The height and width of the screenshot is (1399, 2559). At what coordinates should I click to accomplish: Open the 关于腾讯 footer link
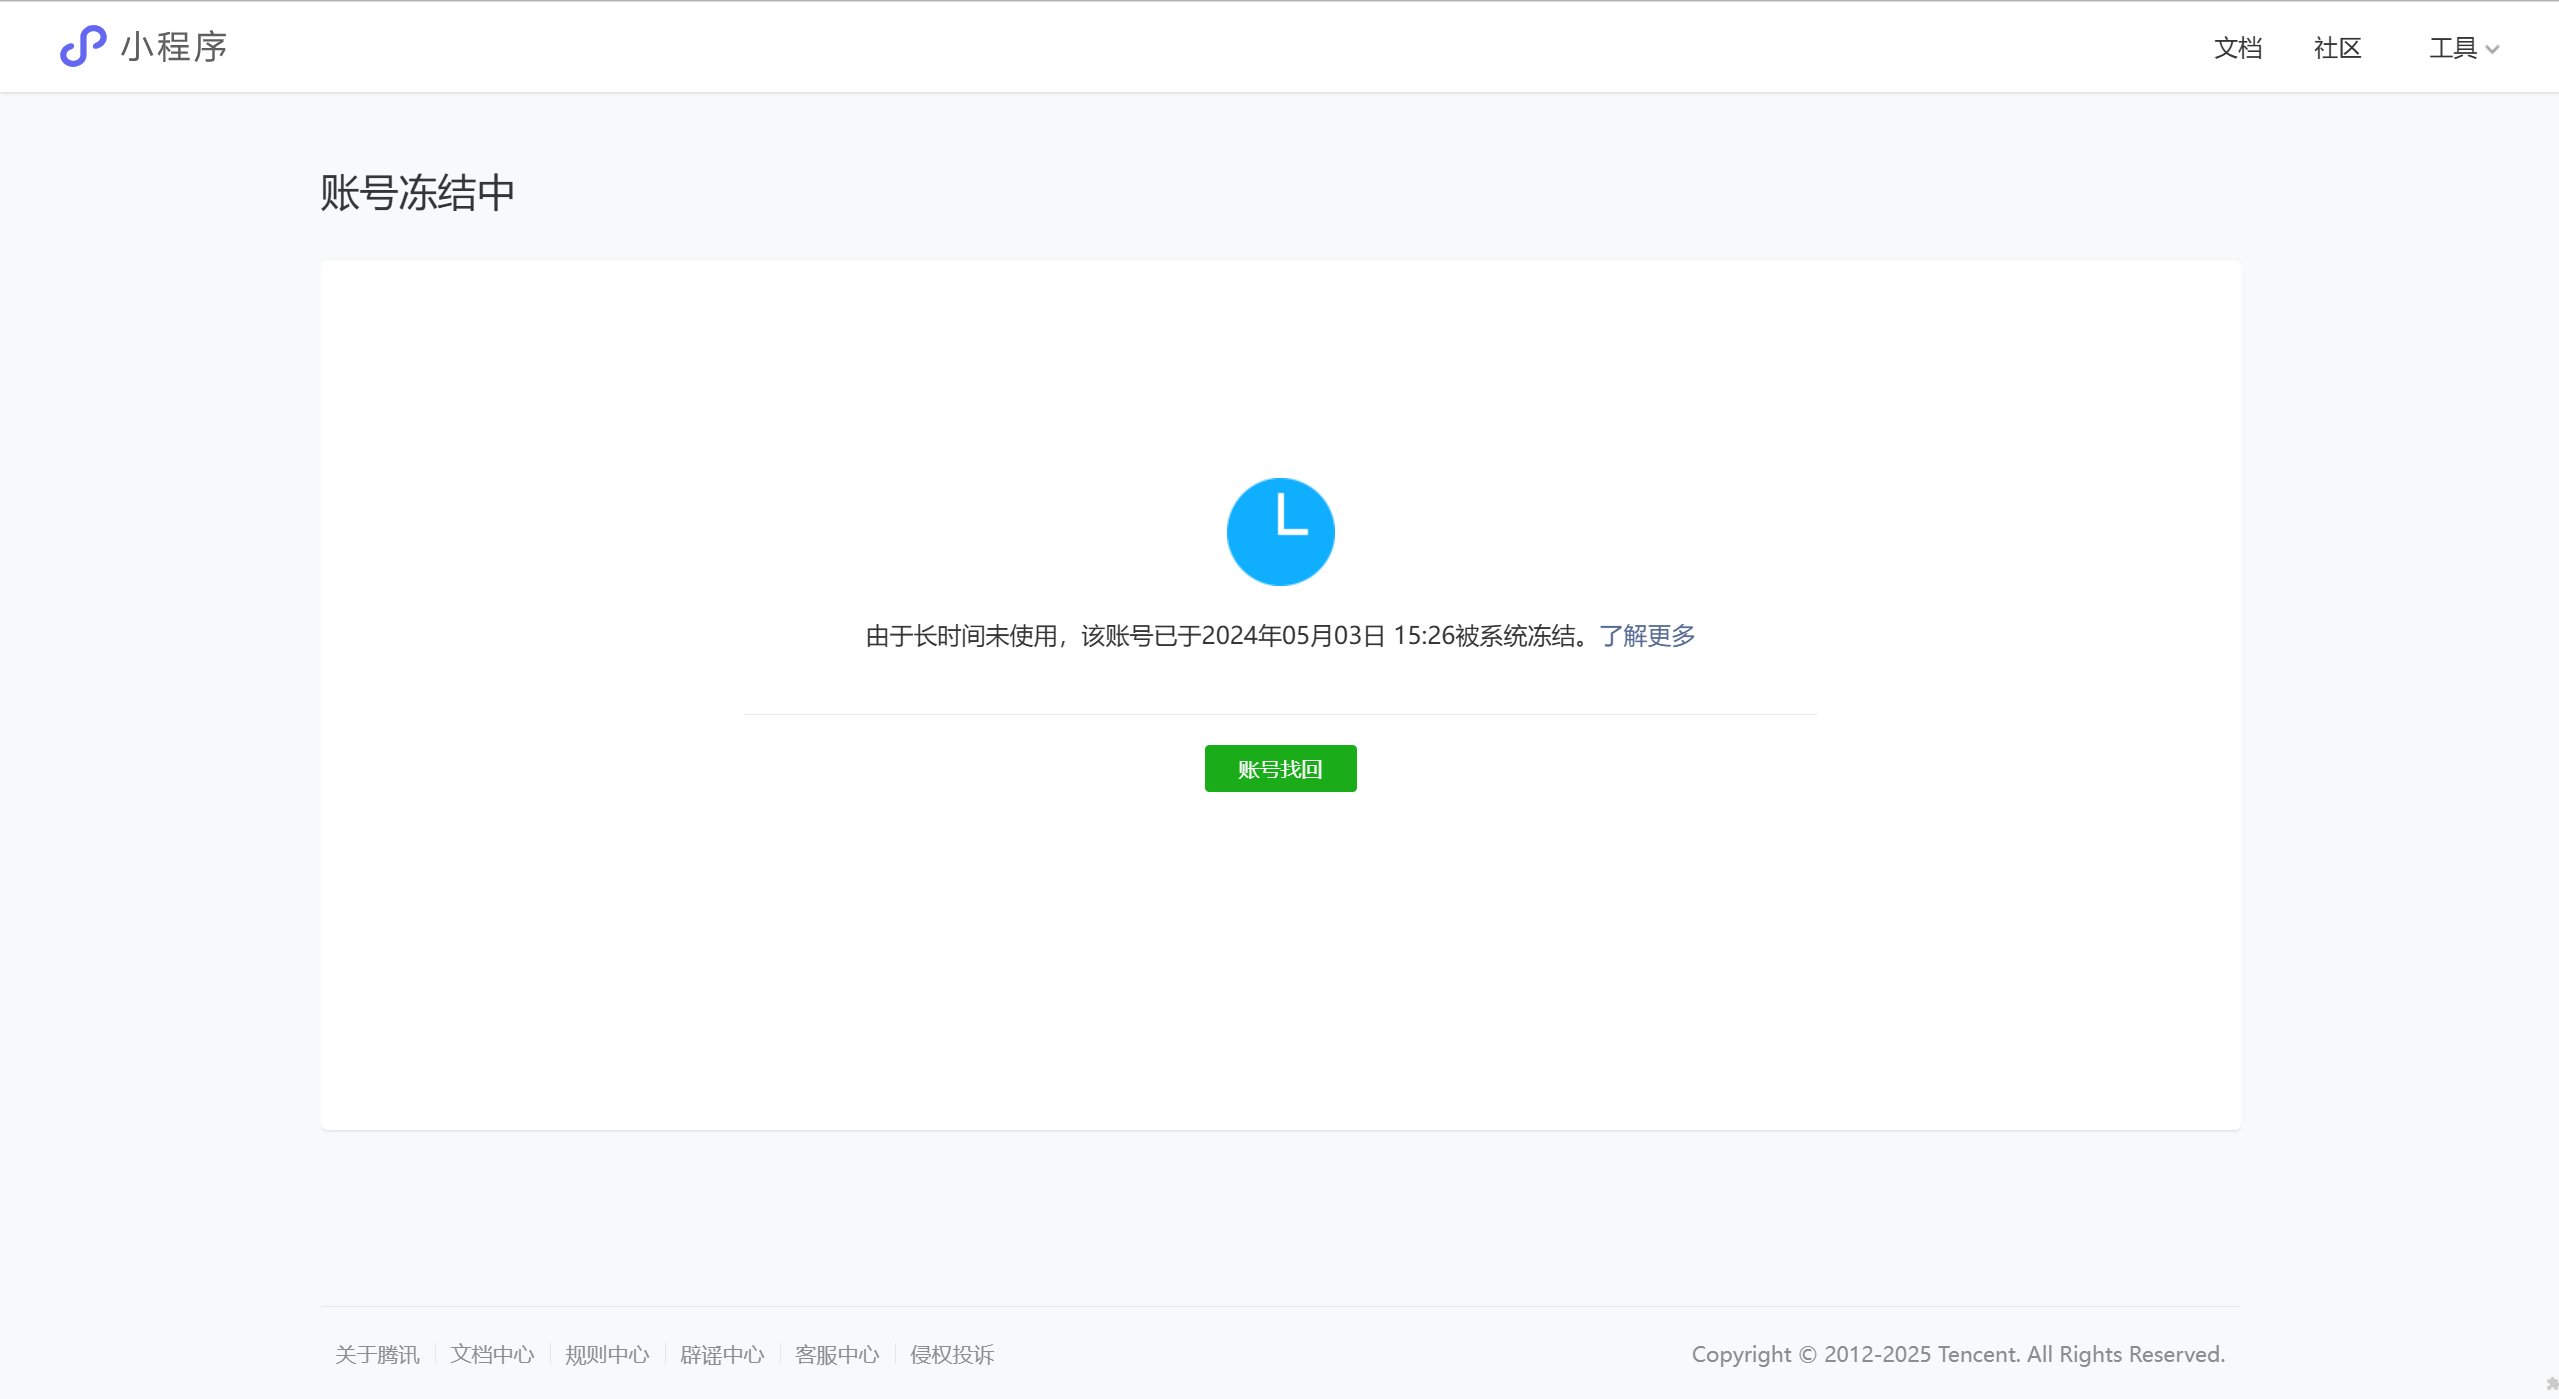point(377,1355)
